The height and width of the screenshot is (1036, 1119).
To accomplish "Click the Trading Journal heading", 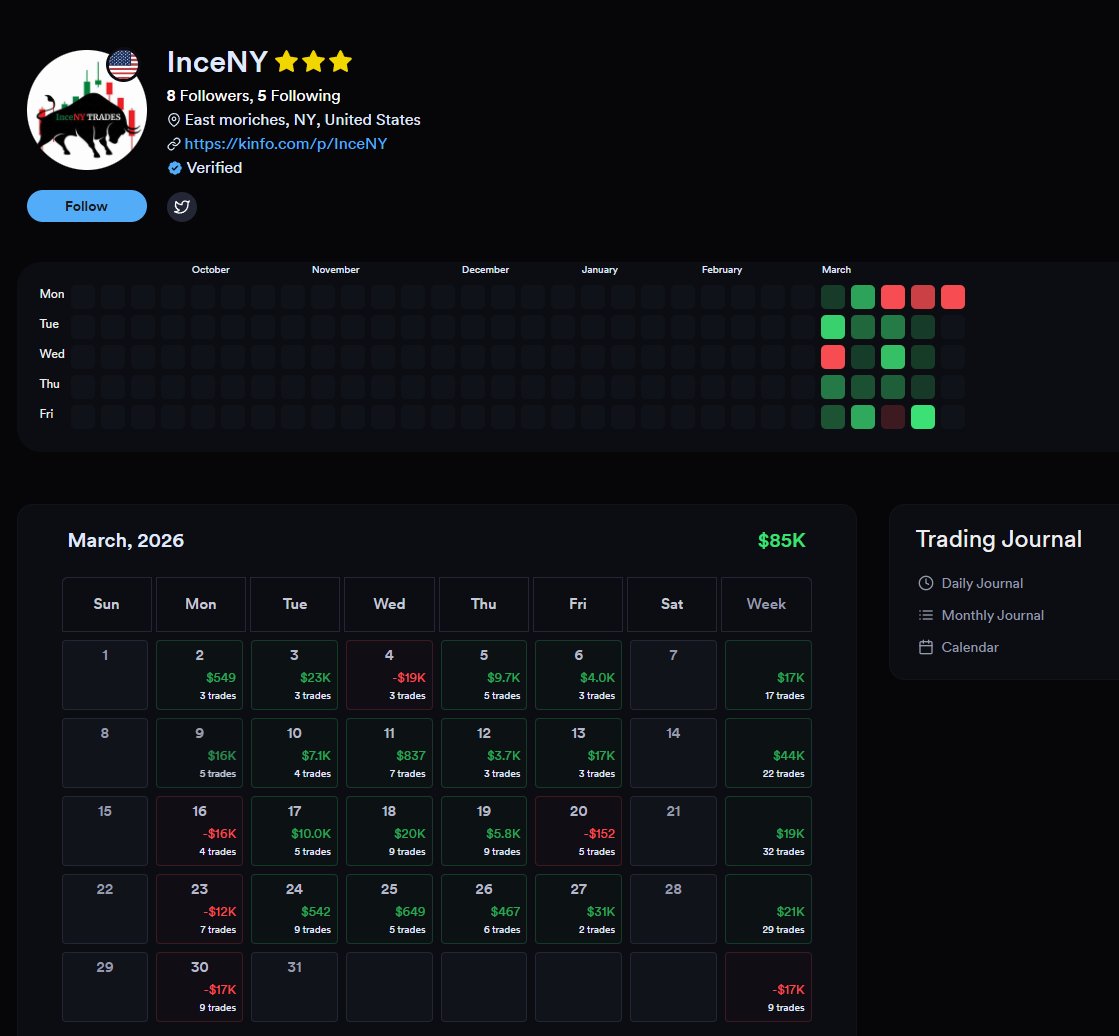I will click(x=998, y=539).
